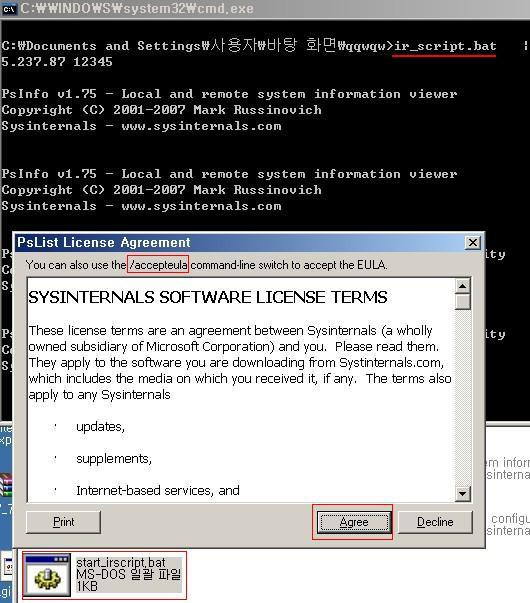Click 'Internet-based services, and' bullet item
The image size is (530, 603).
tap(158, 490)
